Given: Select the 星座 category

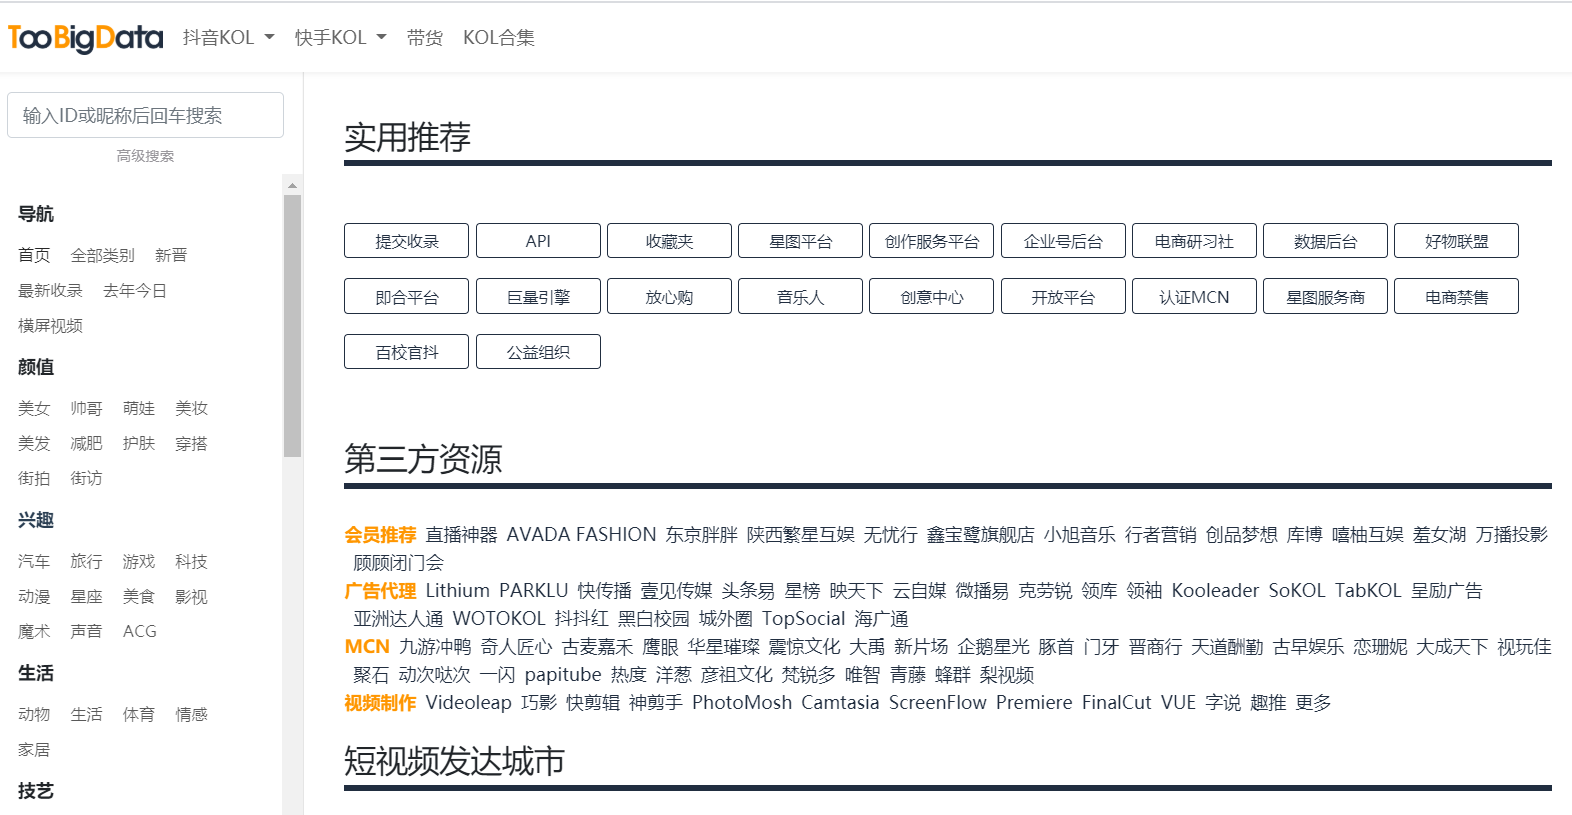Looking at the screenshot, I should pos(86,596).
